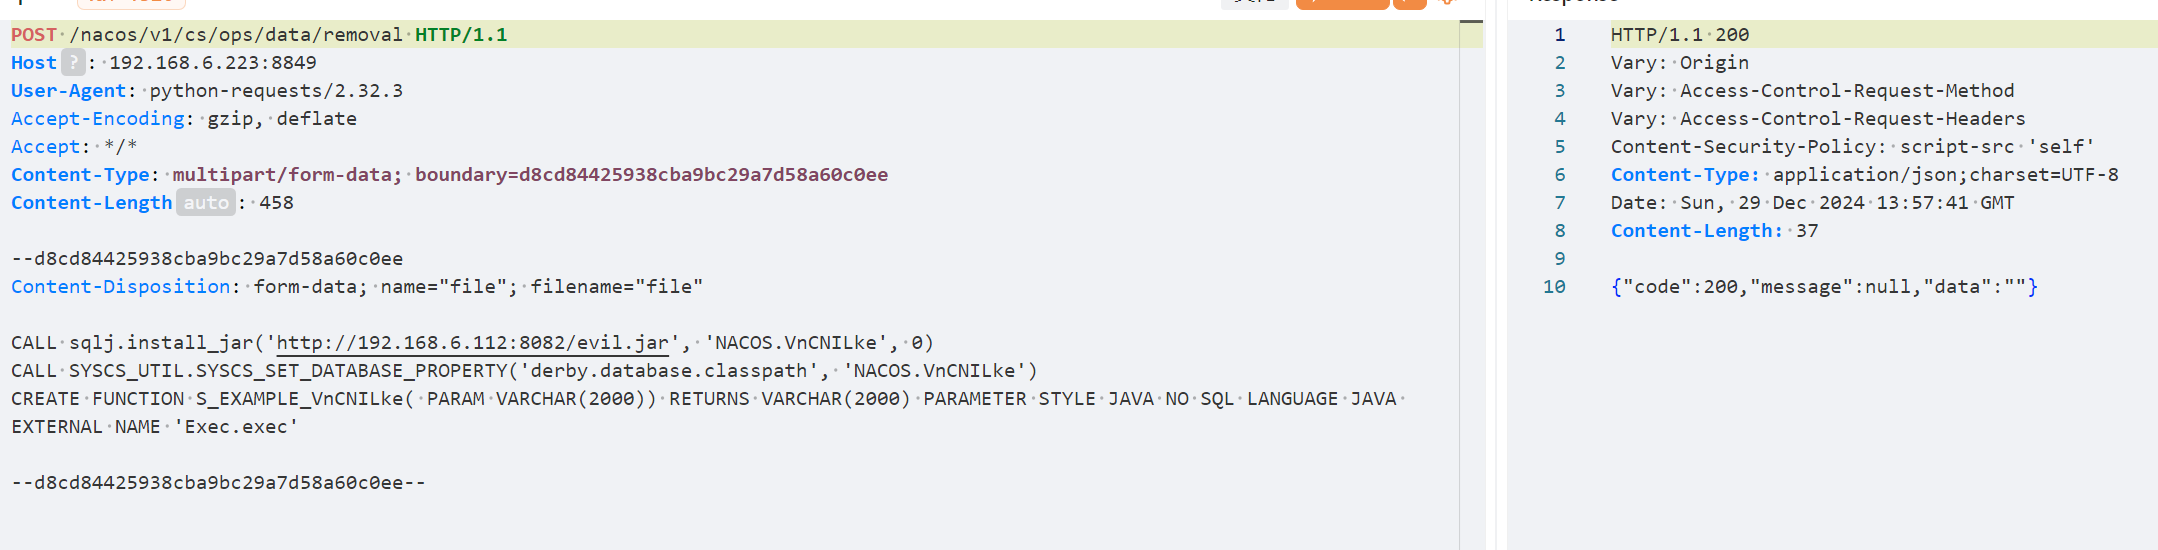Click the auto badge beside Content-Length

pos(206,202)
